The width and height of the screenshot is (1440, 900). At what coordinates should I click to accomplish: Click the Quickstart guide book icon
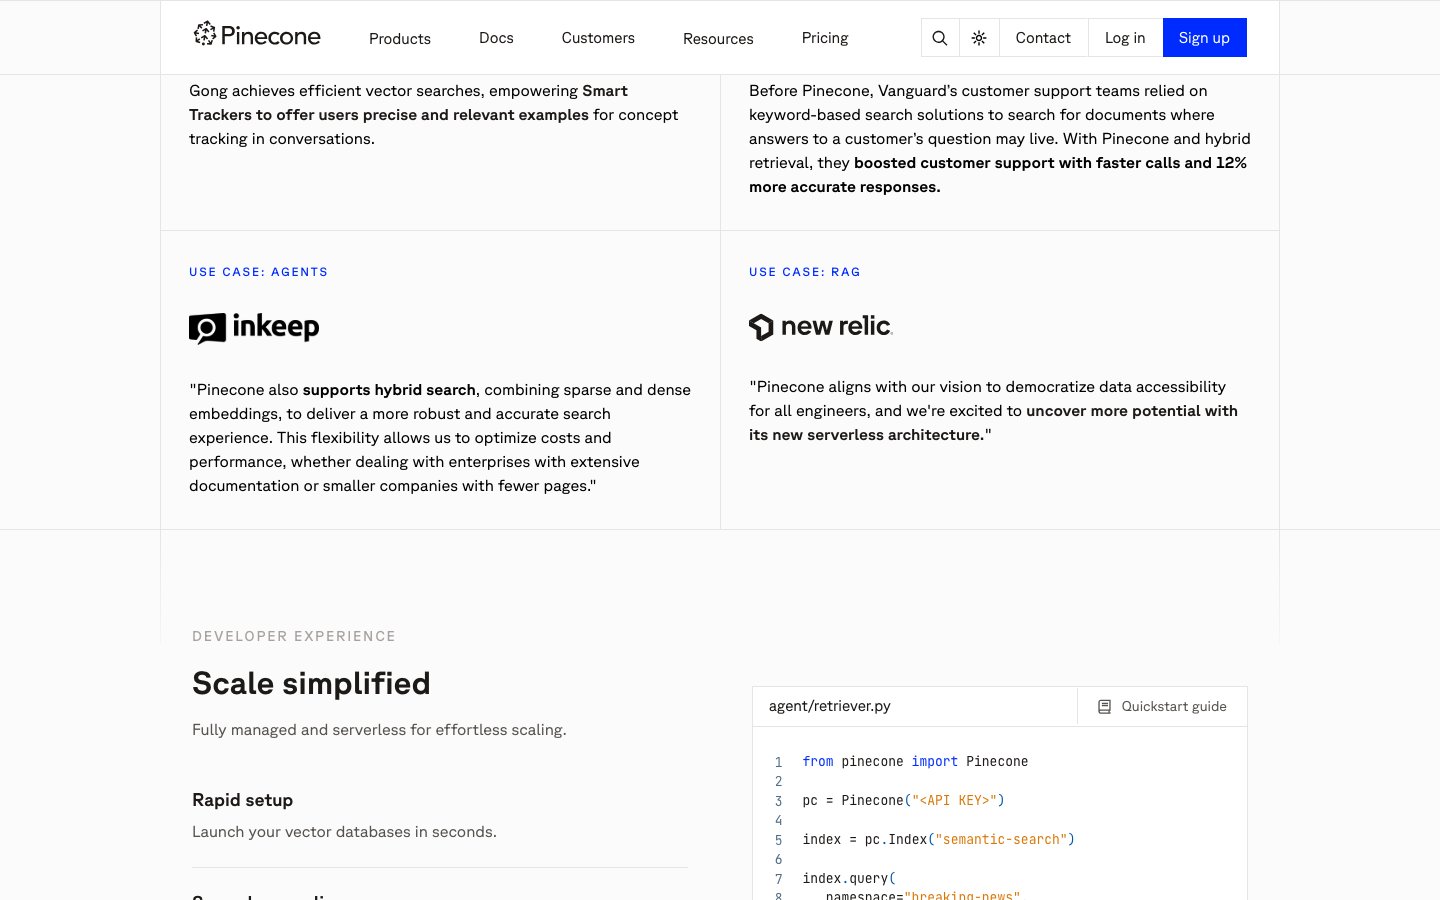coord(1104,707)
